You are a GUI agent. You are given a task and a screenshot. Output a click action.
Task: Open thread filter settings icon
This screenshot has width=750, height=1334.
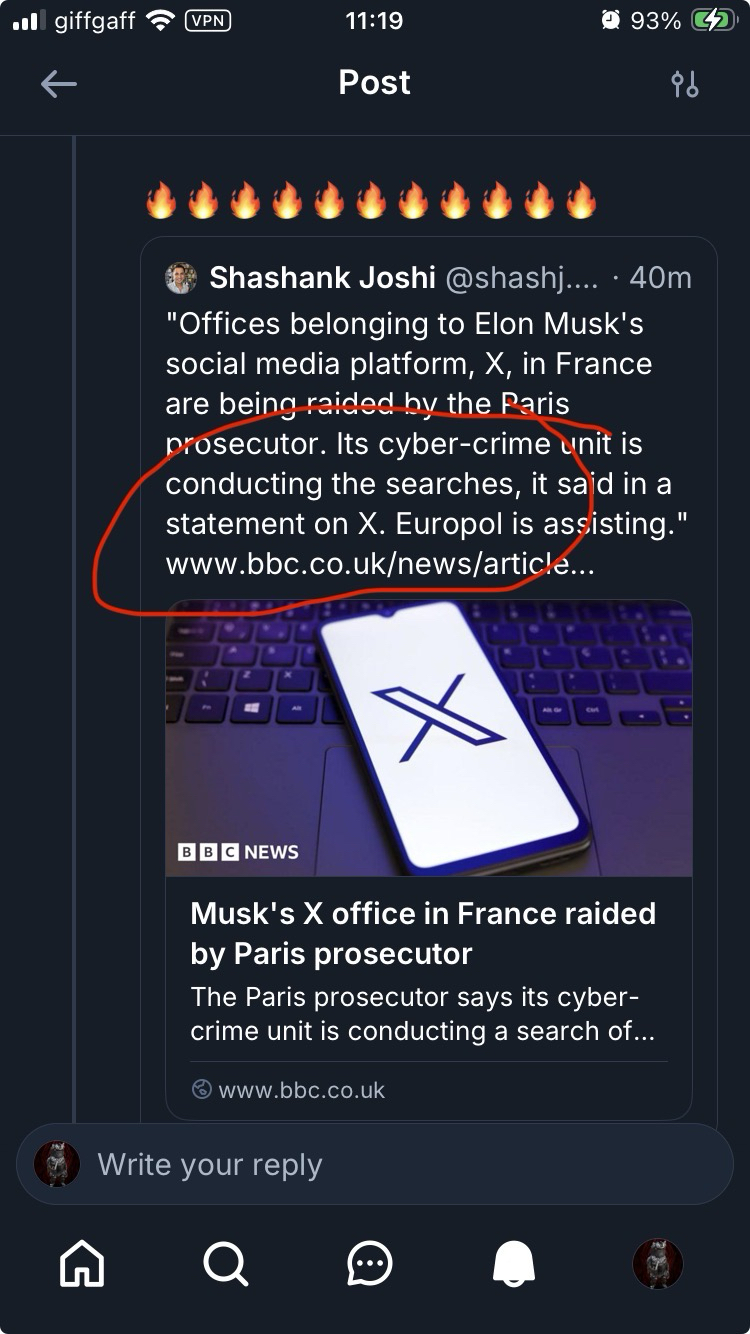pos(685,84)
